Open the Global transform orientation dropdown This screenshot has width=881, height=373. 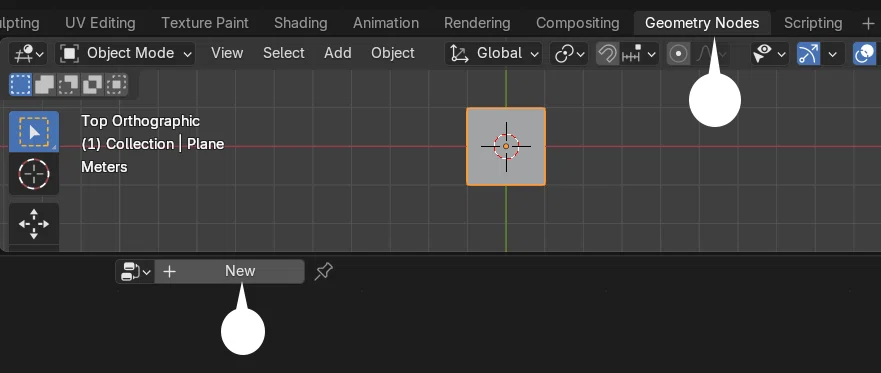(x=493, y=53)
